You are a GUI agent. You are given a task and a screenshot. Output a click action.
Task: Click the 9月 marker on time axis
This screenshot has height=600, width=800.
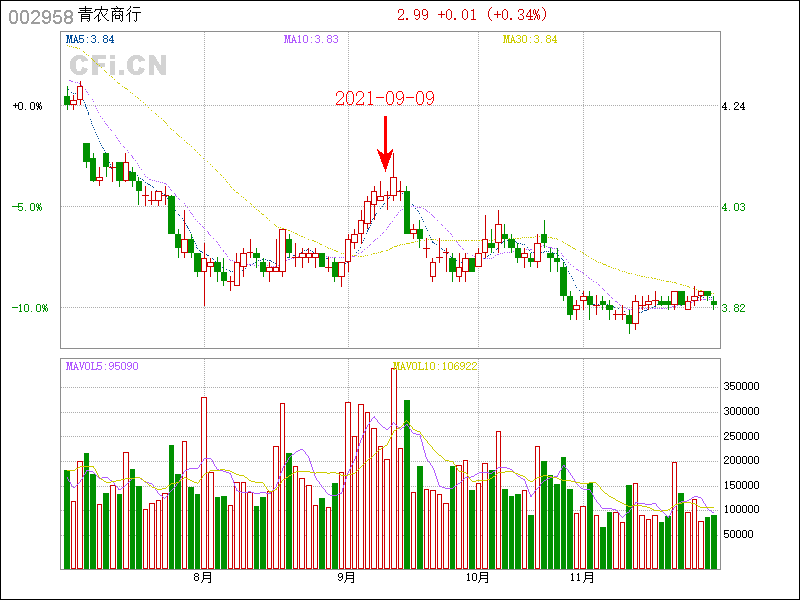click(347, 578)
